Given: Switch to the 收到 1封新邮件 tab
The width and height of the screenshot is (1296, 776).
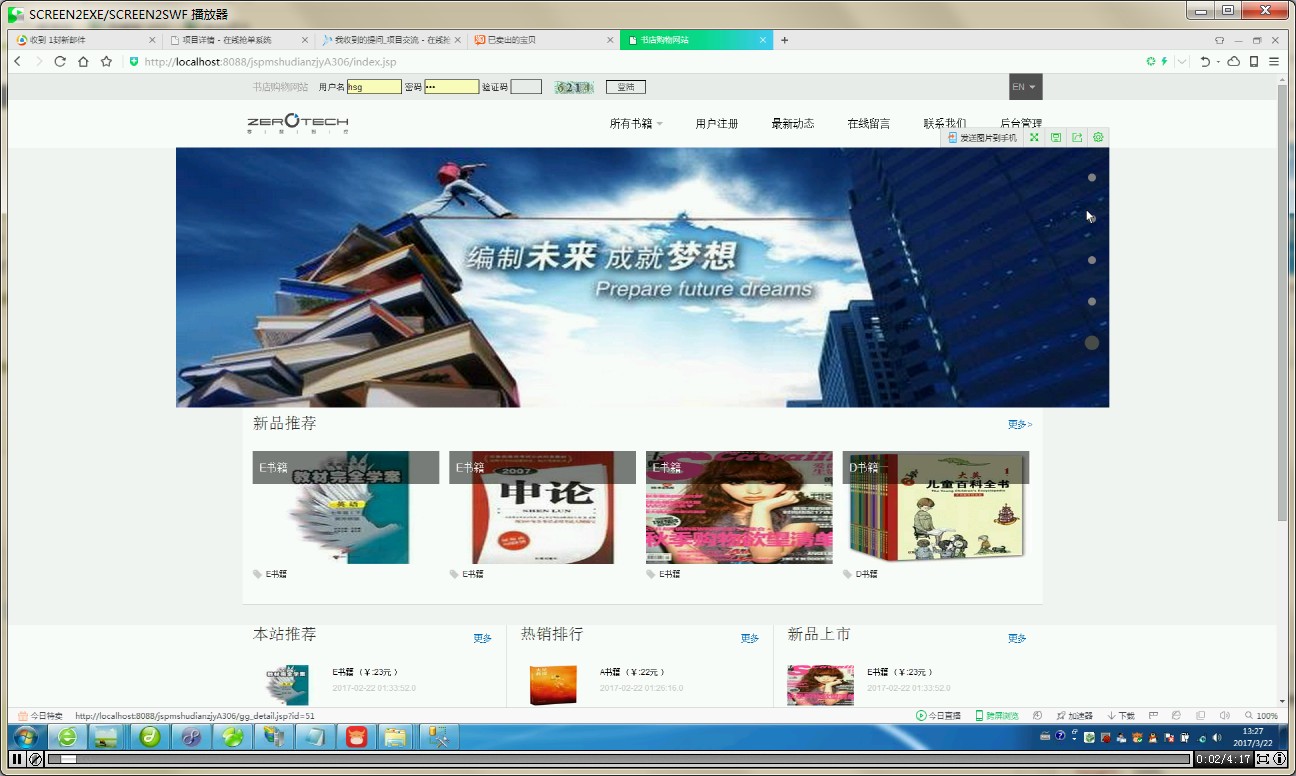Looking at the screenshot, I should (x=83, y=40).
